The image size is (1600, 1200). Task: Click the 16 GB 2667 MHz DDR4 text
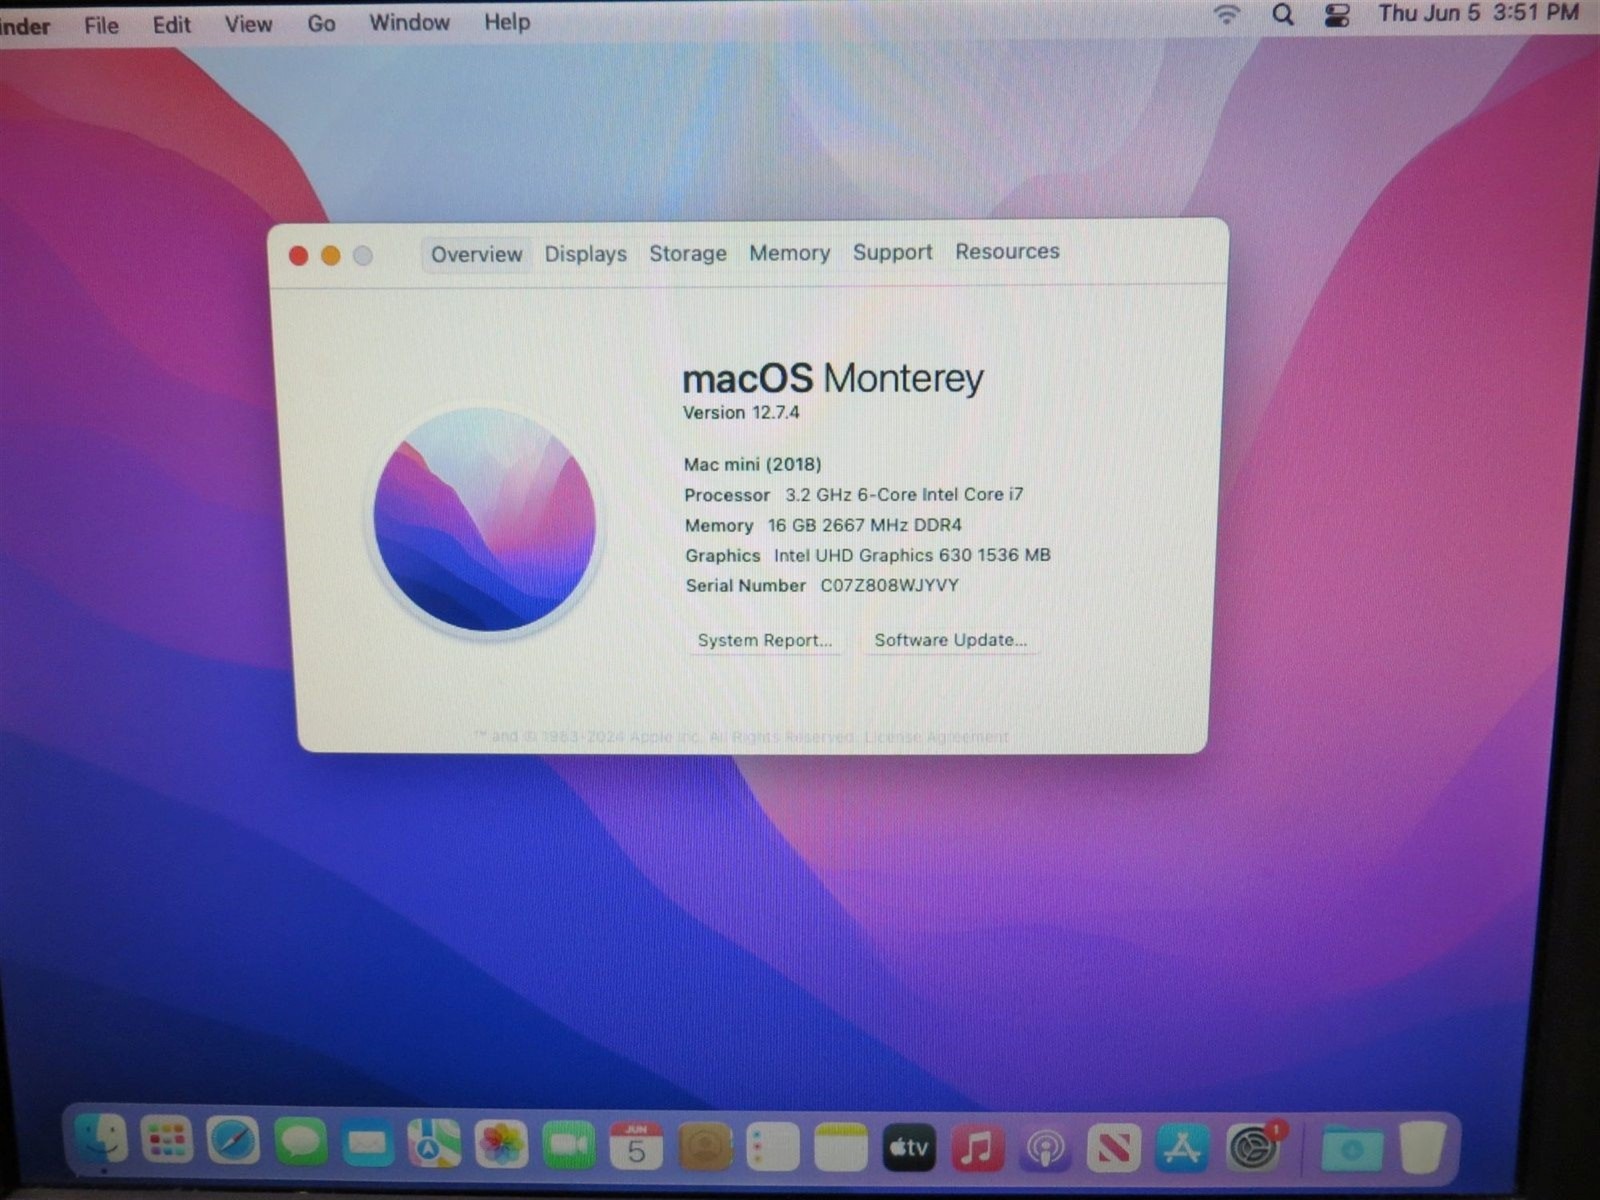[x=865, y=525]
